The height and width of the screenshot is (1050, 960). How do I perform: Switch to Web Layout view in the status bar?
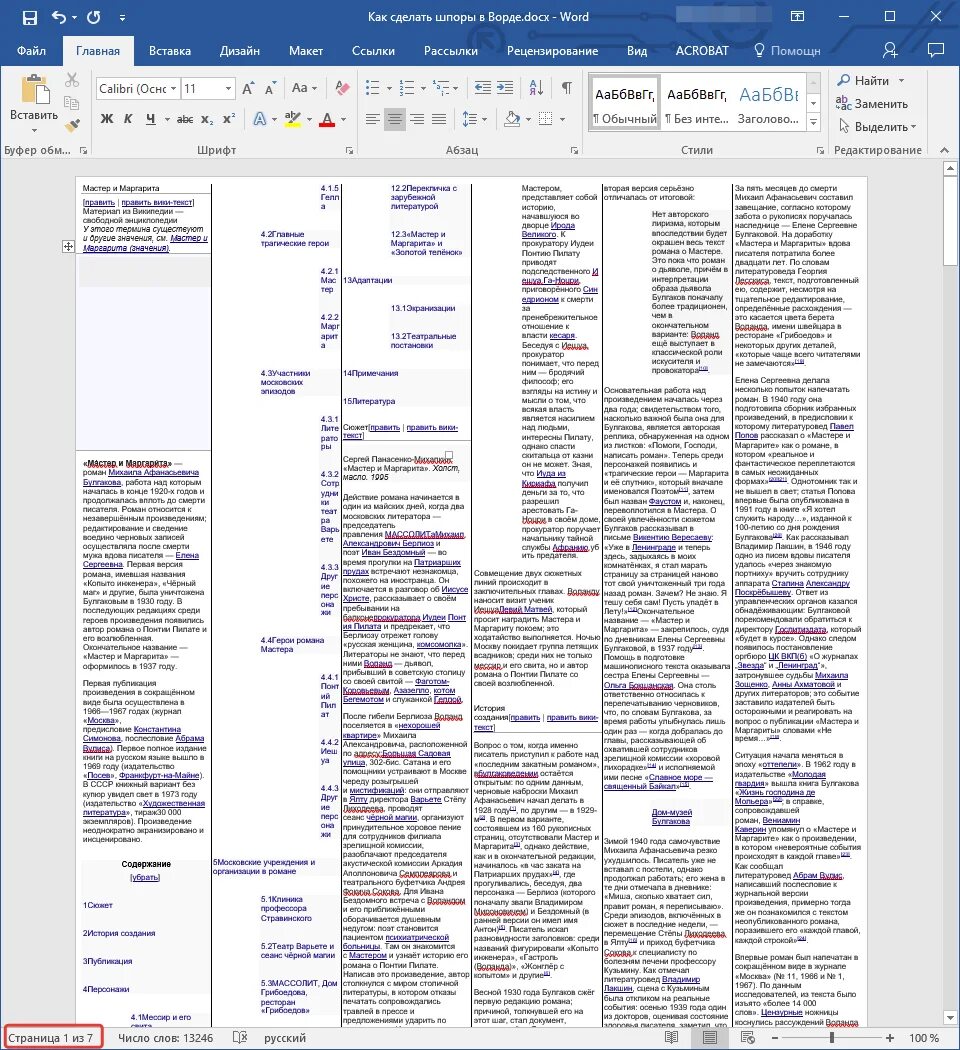(x=748, y=1037)
